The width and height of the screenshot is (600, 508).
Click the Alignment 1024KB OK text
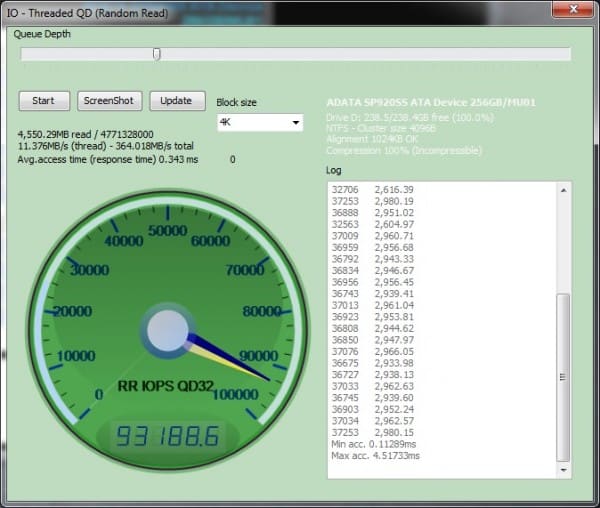pyautogui.click(x=372, y=139)
